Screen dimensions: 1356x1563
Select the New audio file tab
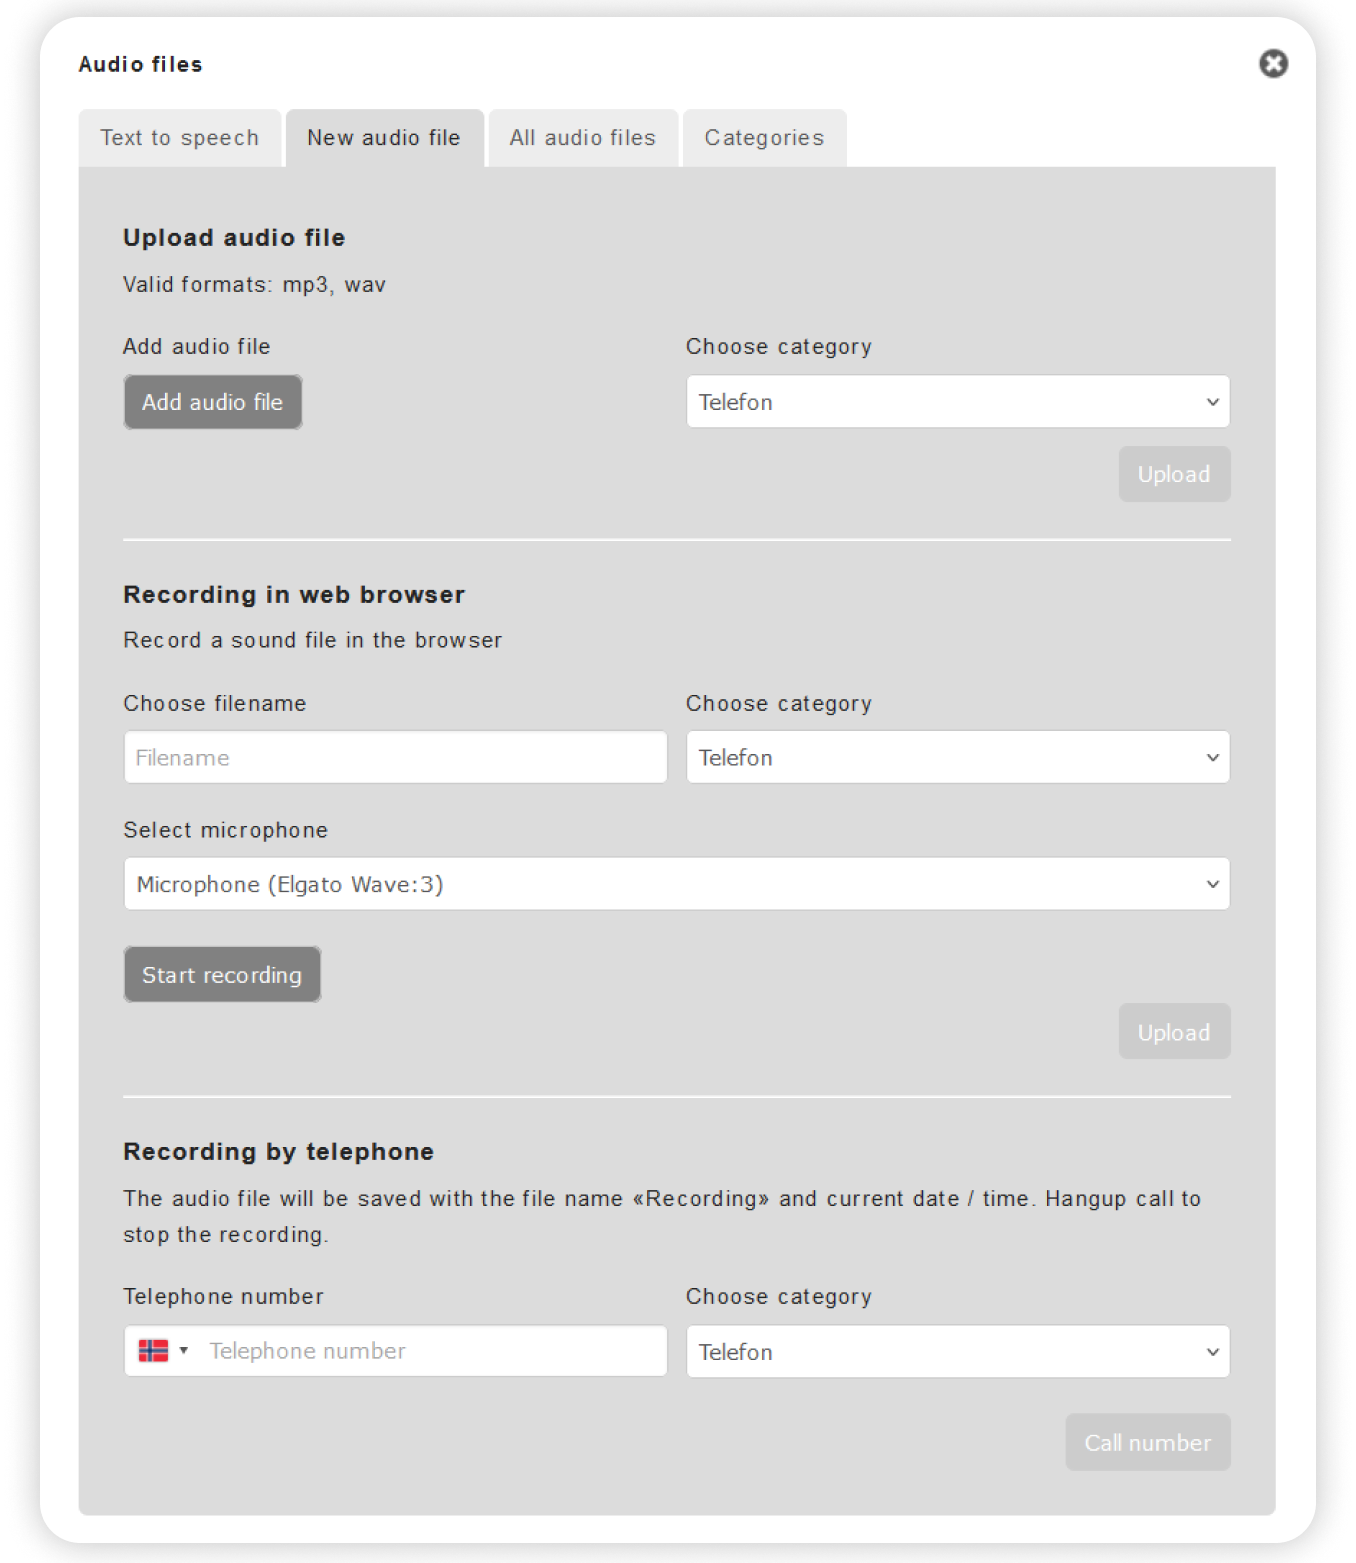click(385, 138)
